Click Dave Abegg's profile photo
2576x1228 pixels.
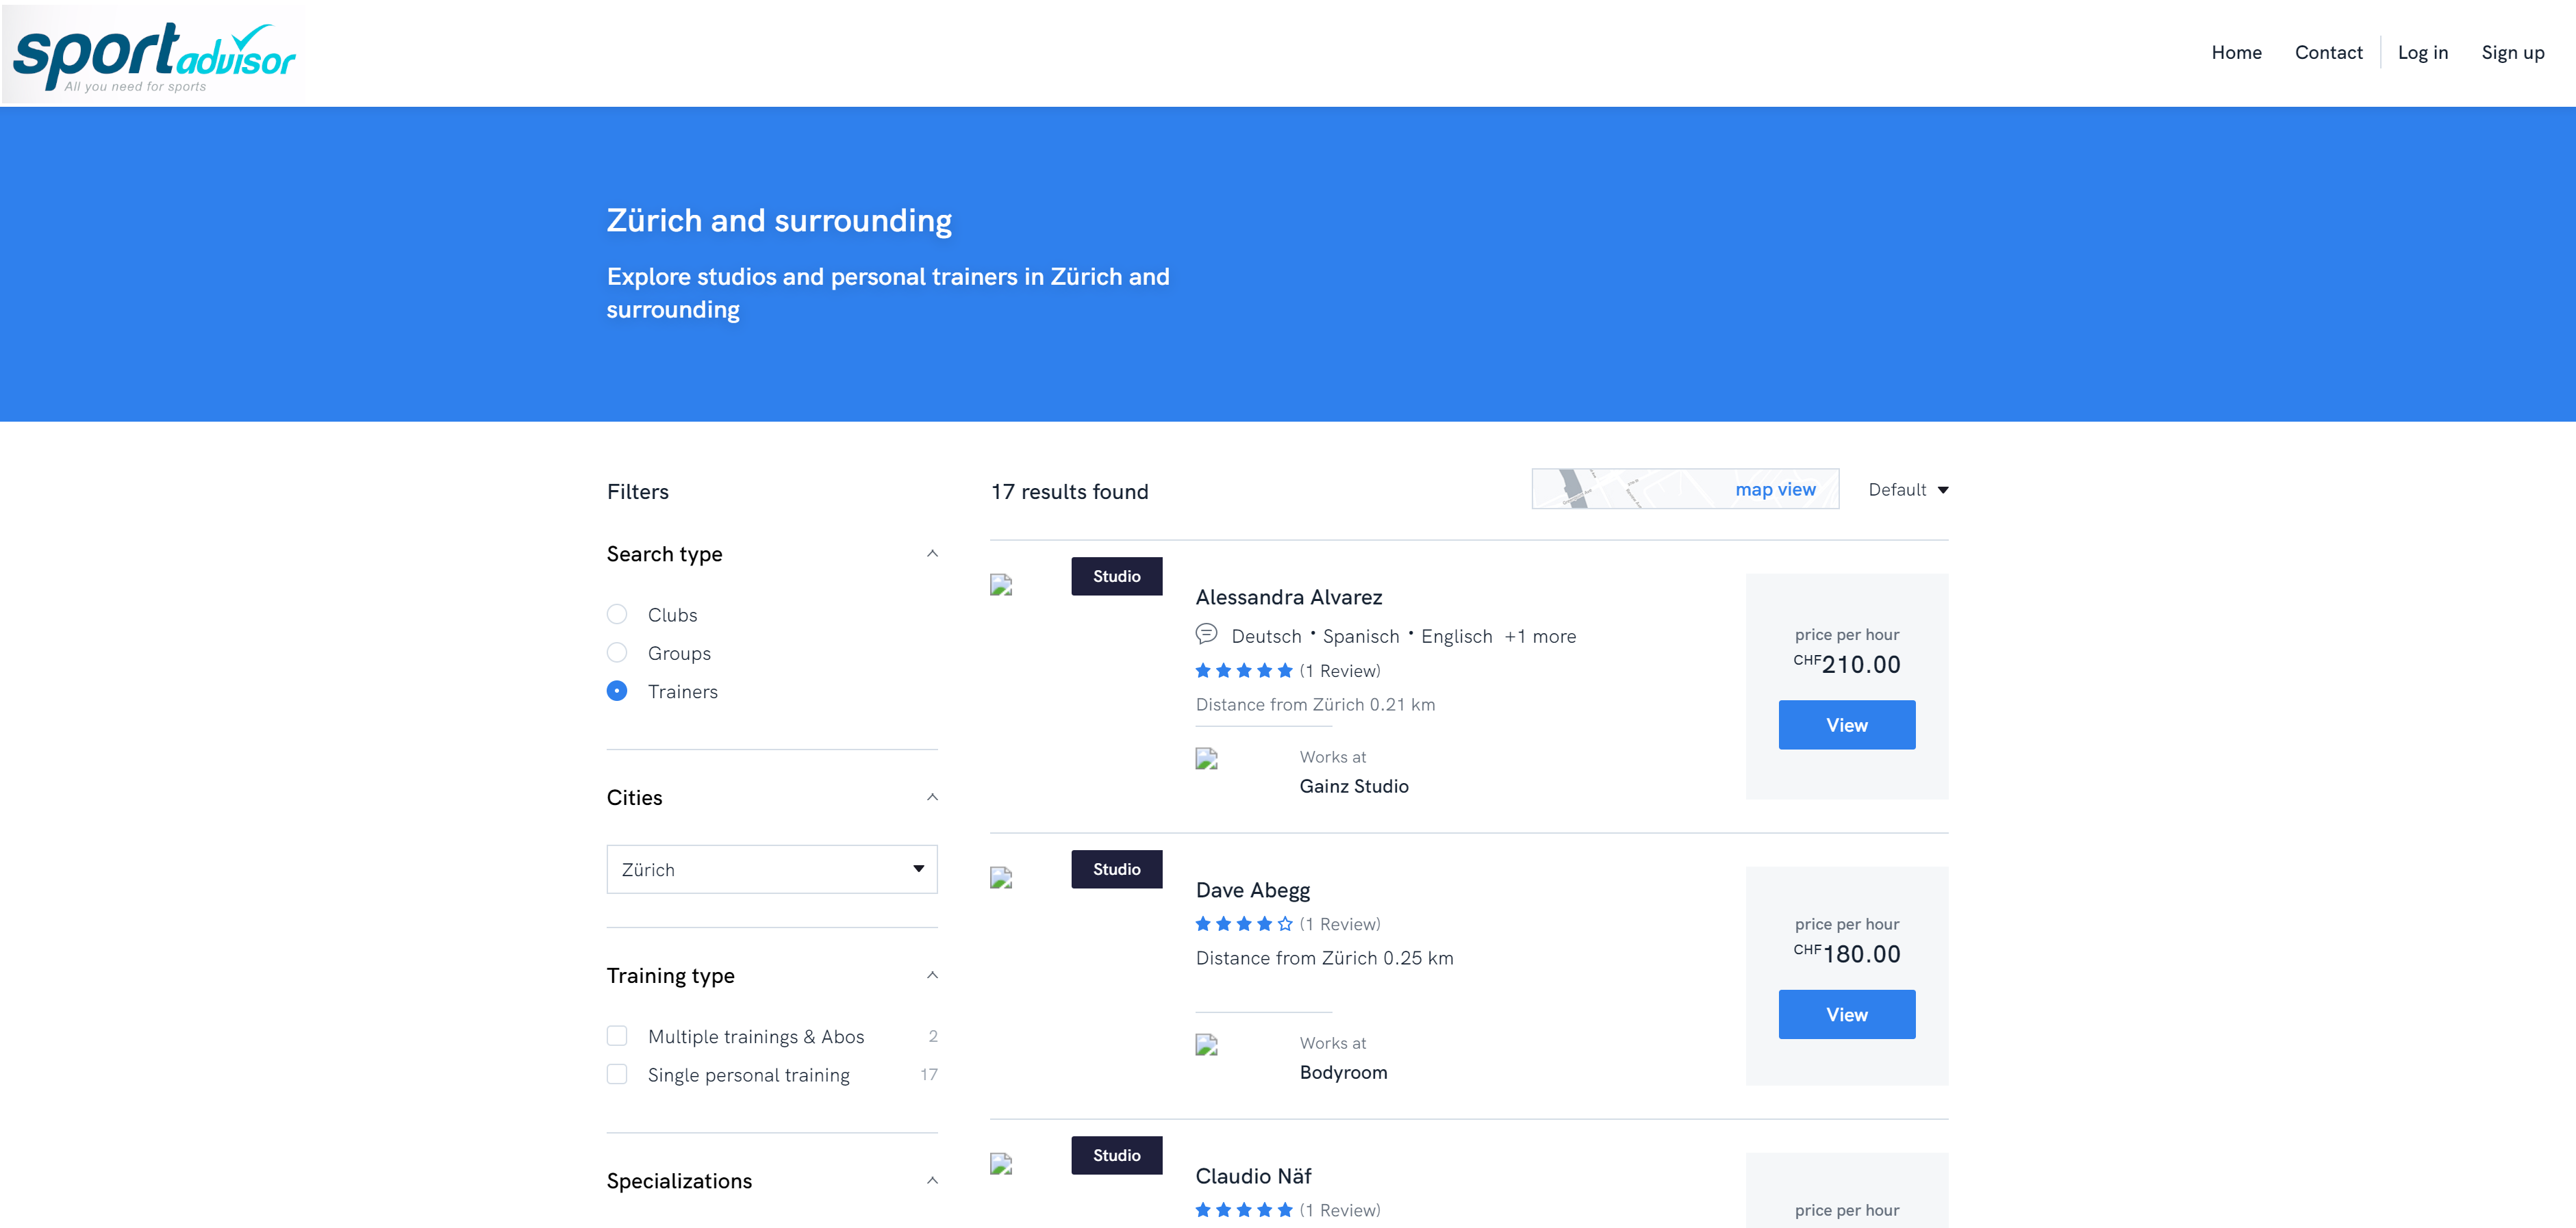coord(1001,878)
